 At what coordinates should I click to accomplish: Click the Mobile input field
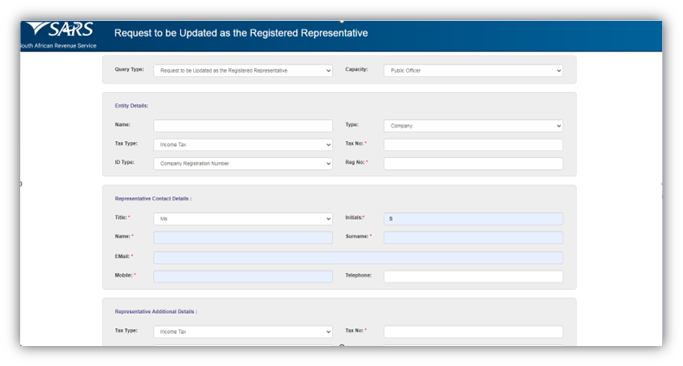point(243,276)
